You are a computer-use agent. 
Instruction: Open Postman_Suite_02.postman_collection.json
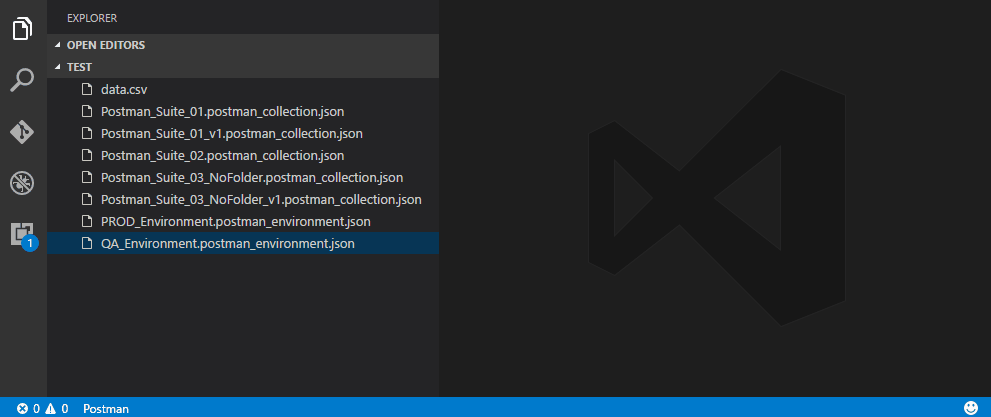[243, 155]
